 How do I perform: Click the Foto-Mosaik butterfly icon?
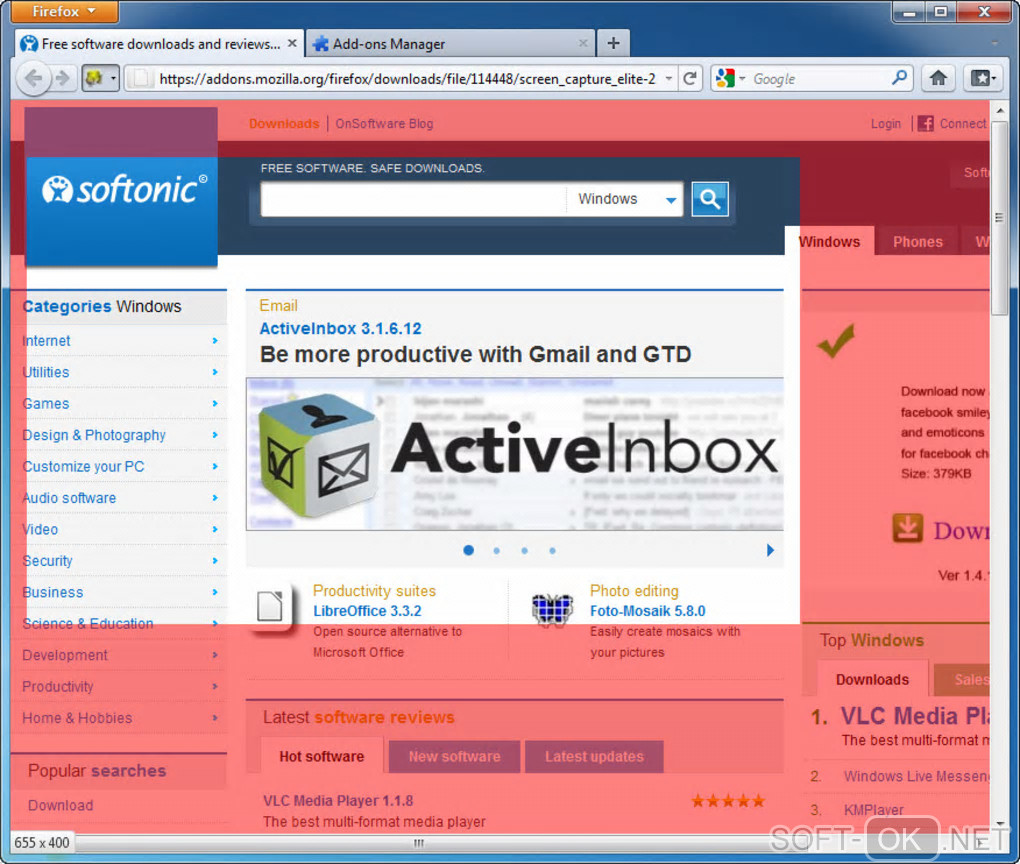pyautogui.click(x=552, y=610)
